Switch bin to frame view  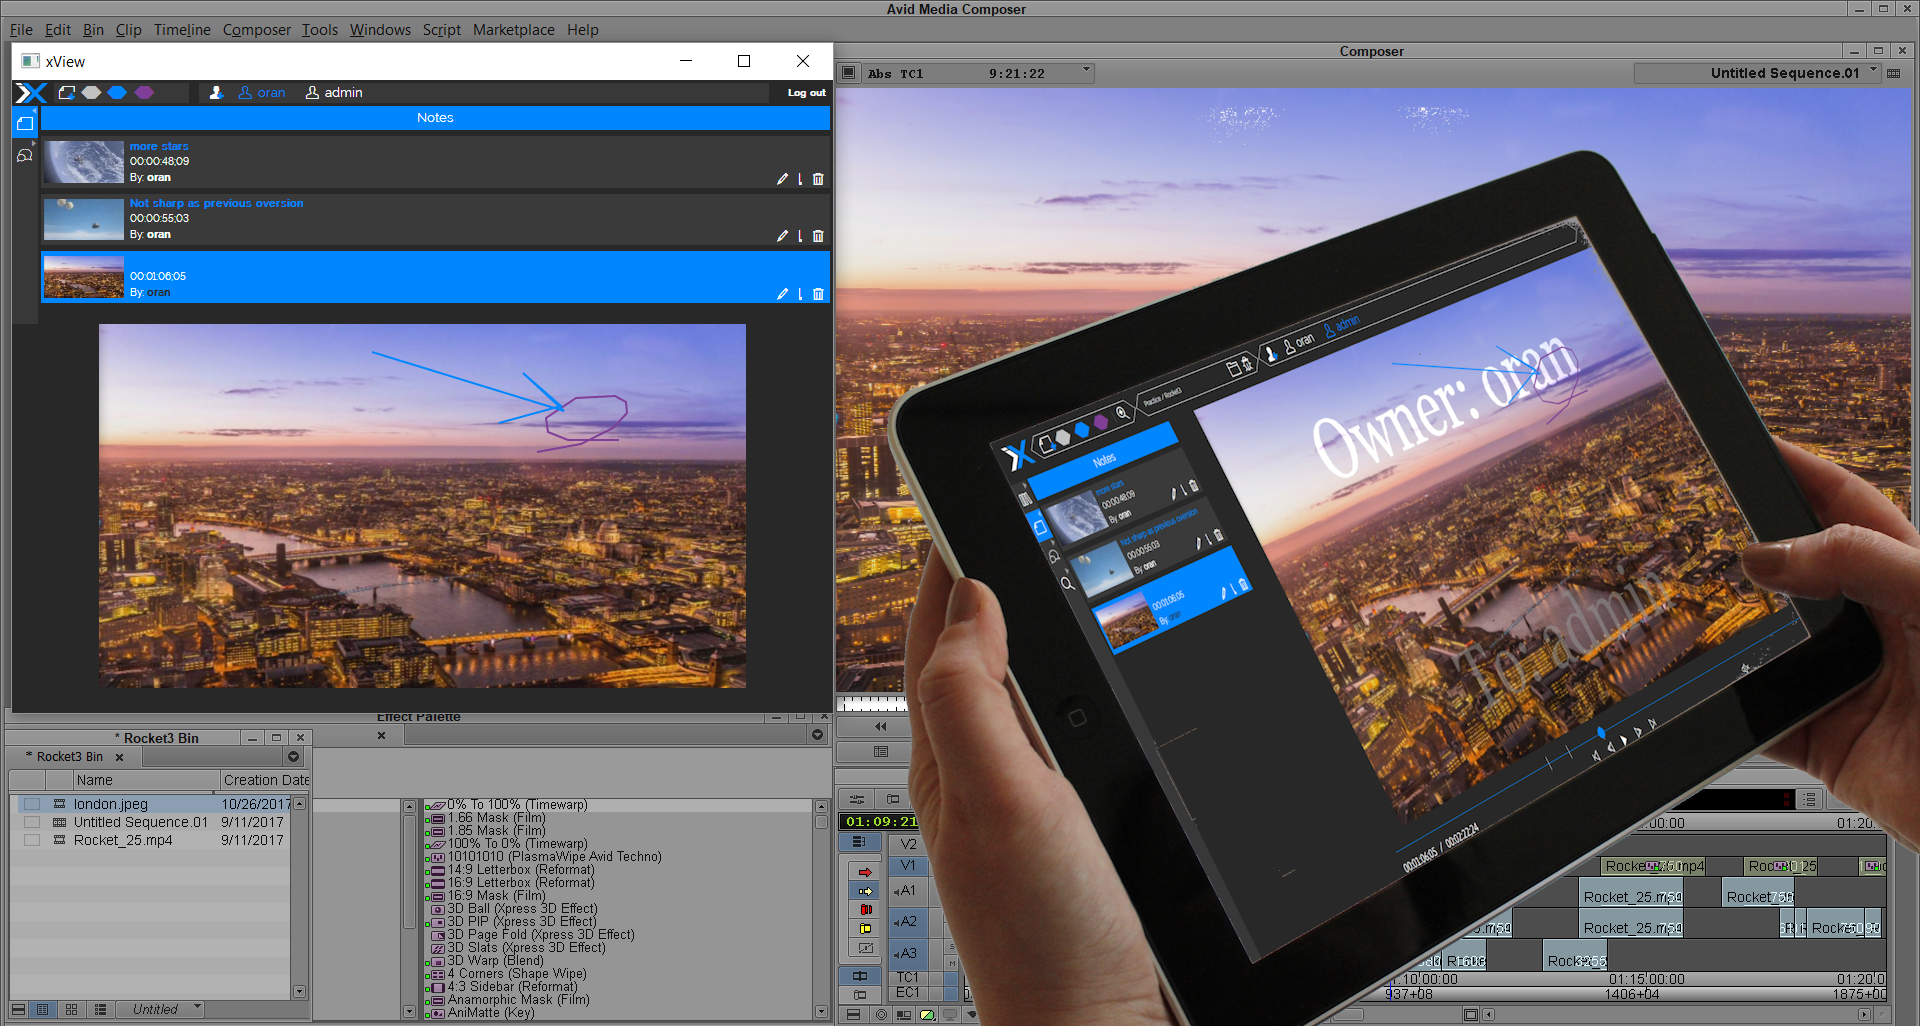pos(71,1010)
